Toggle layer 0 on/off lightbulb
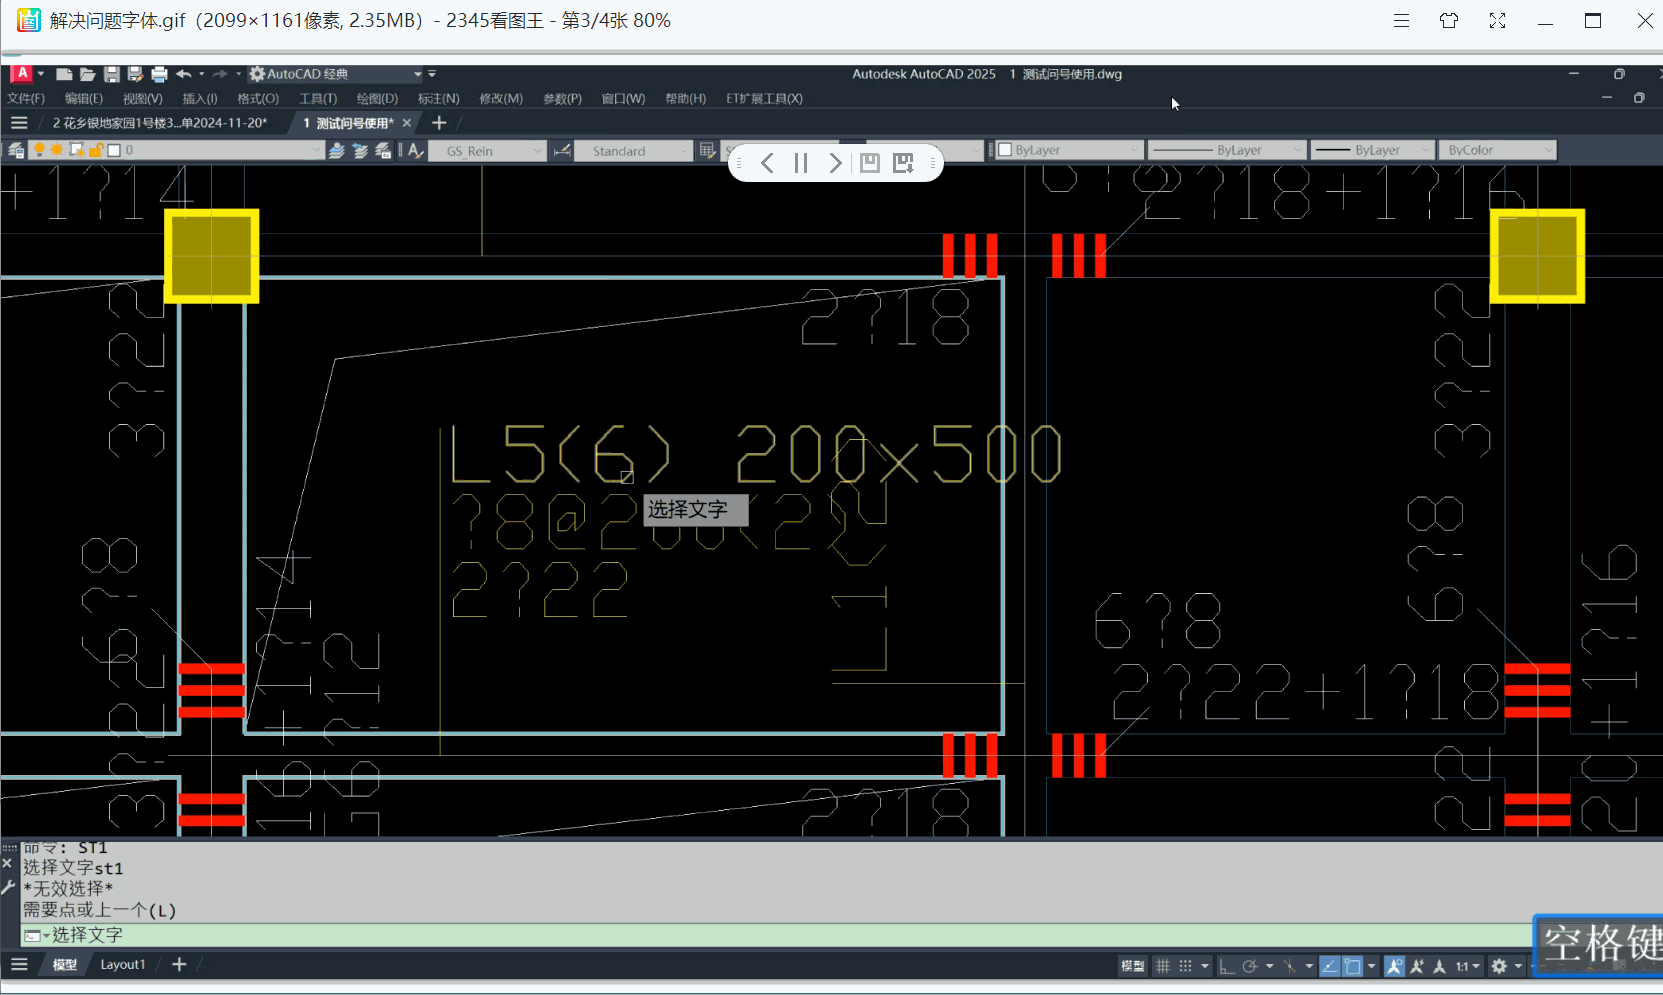1663x995 pixels. pos(40,150)
